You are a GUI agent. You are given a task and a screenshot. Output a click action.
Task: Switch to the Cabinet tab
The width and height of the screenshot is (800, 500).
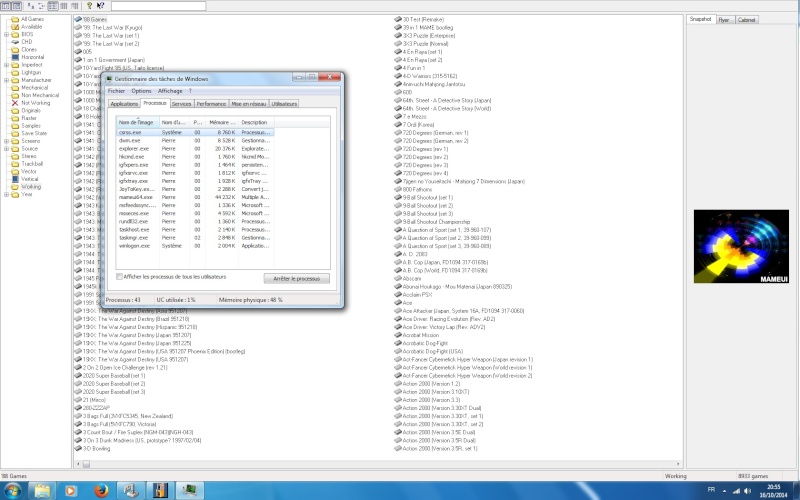[x=746, y=20]
